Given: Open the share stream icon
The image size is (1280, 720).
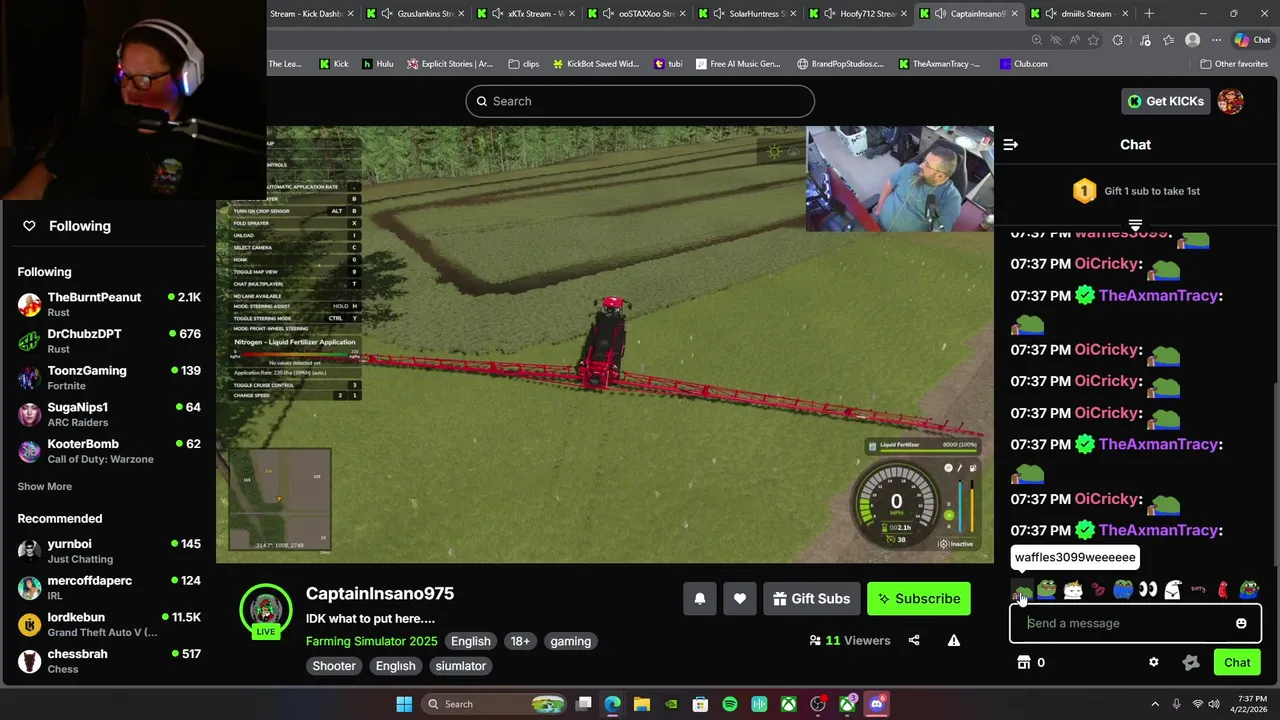Looking at the screenshot, I should pos(914,641).
